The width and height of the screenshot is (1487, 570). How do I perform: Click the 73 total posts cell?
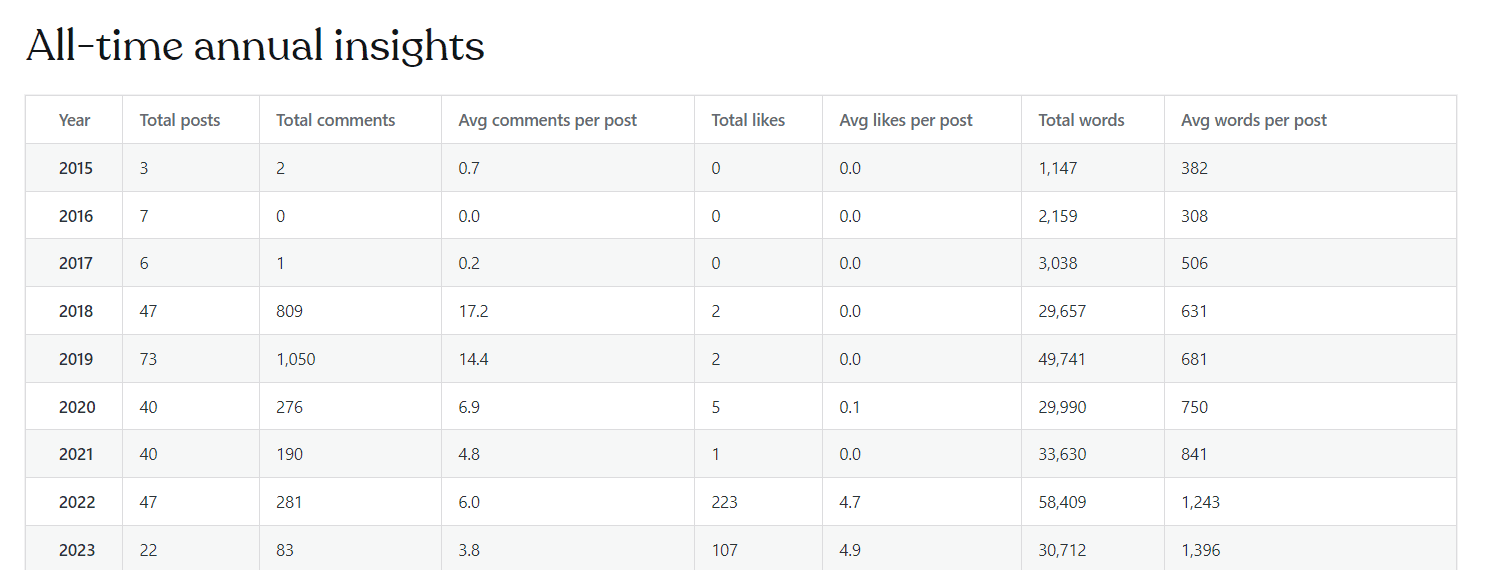point(148,359)
